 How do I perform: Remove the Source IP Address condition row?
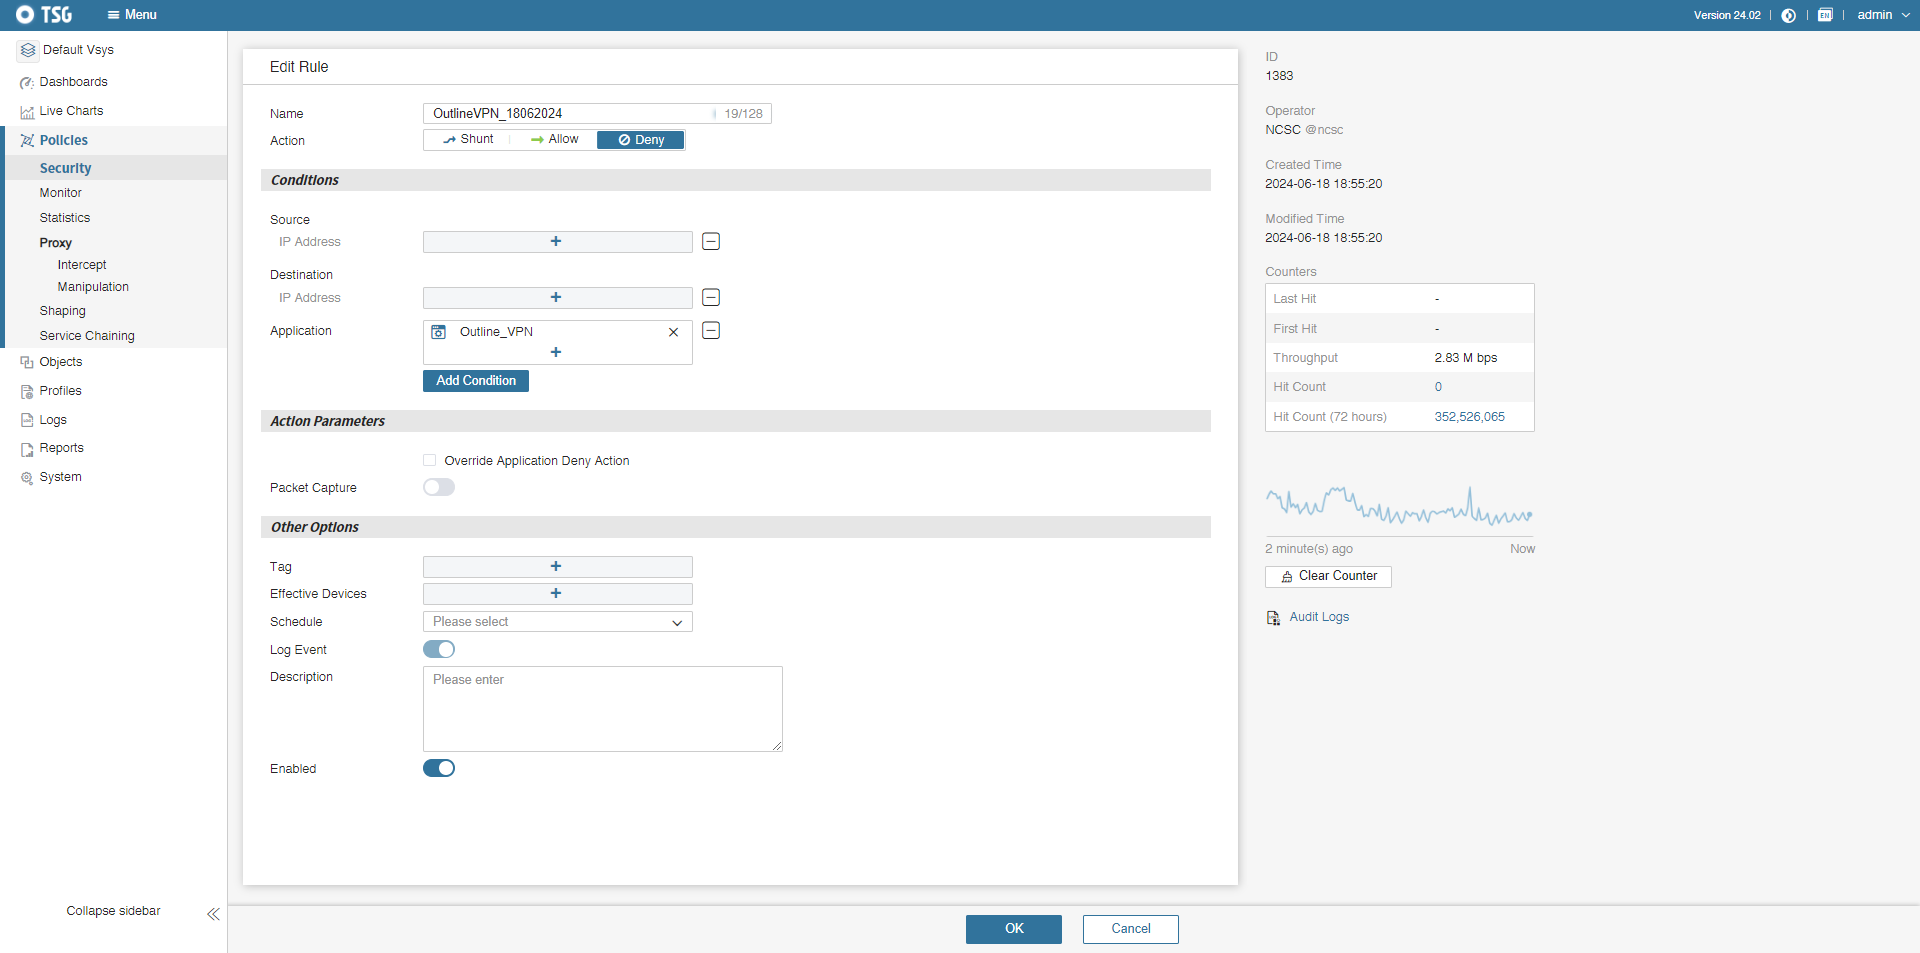pos(711,242)
